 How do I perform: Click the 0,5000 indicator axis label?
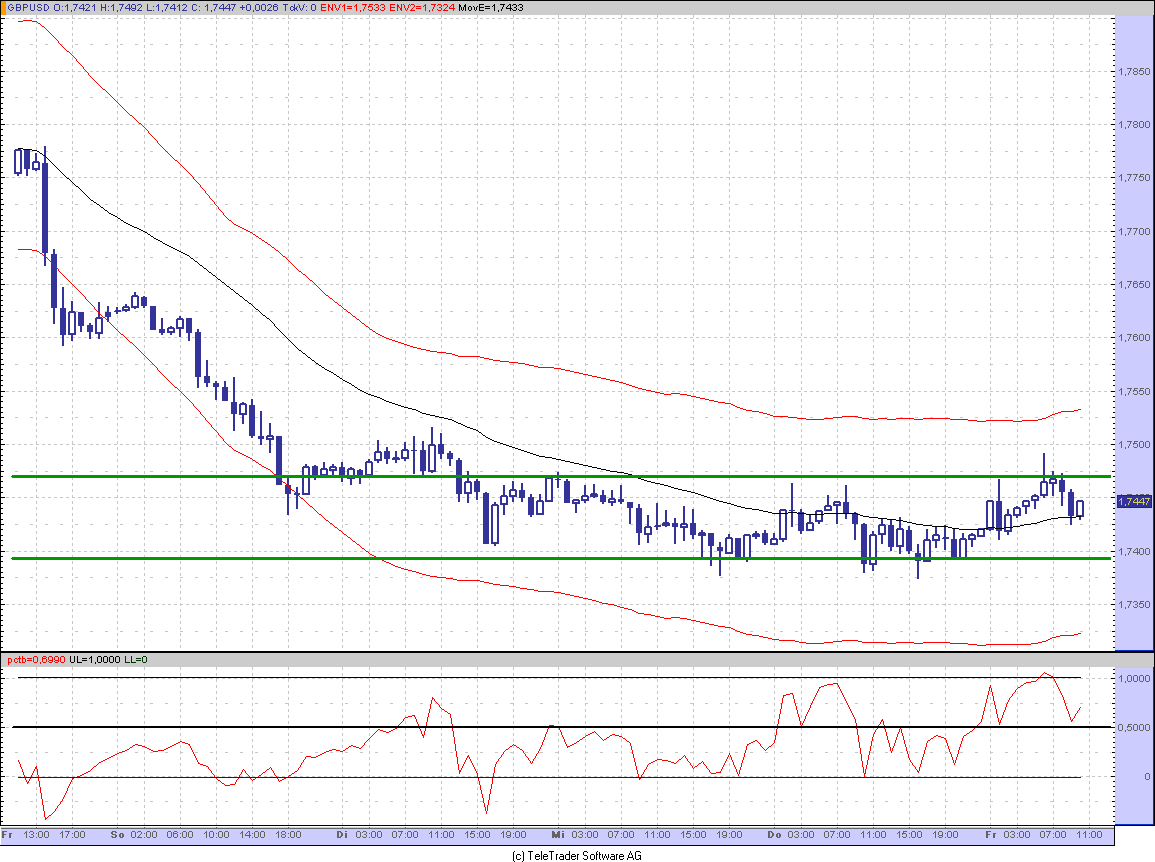1133,727
